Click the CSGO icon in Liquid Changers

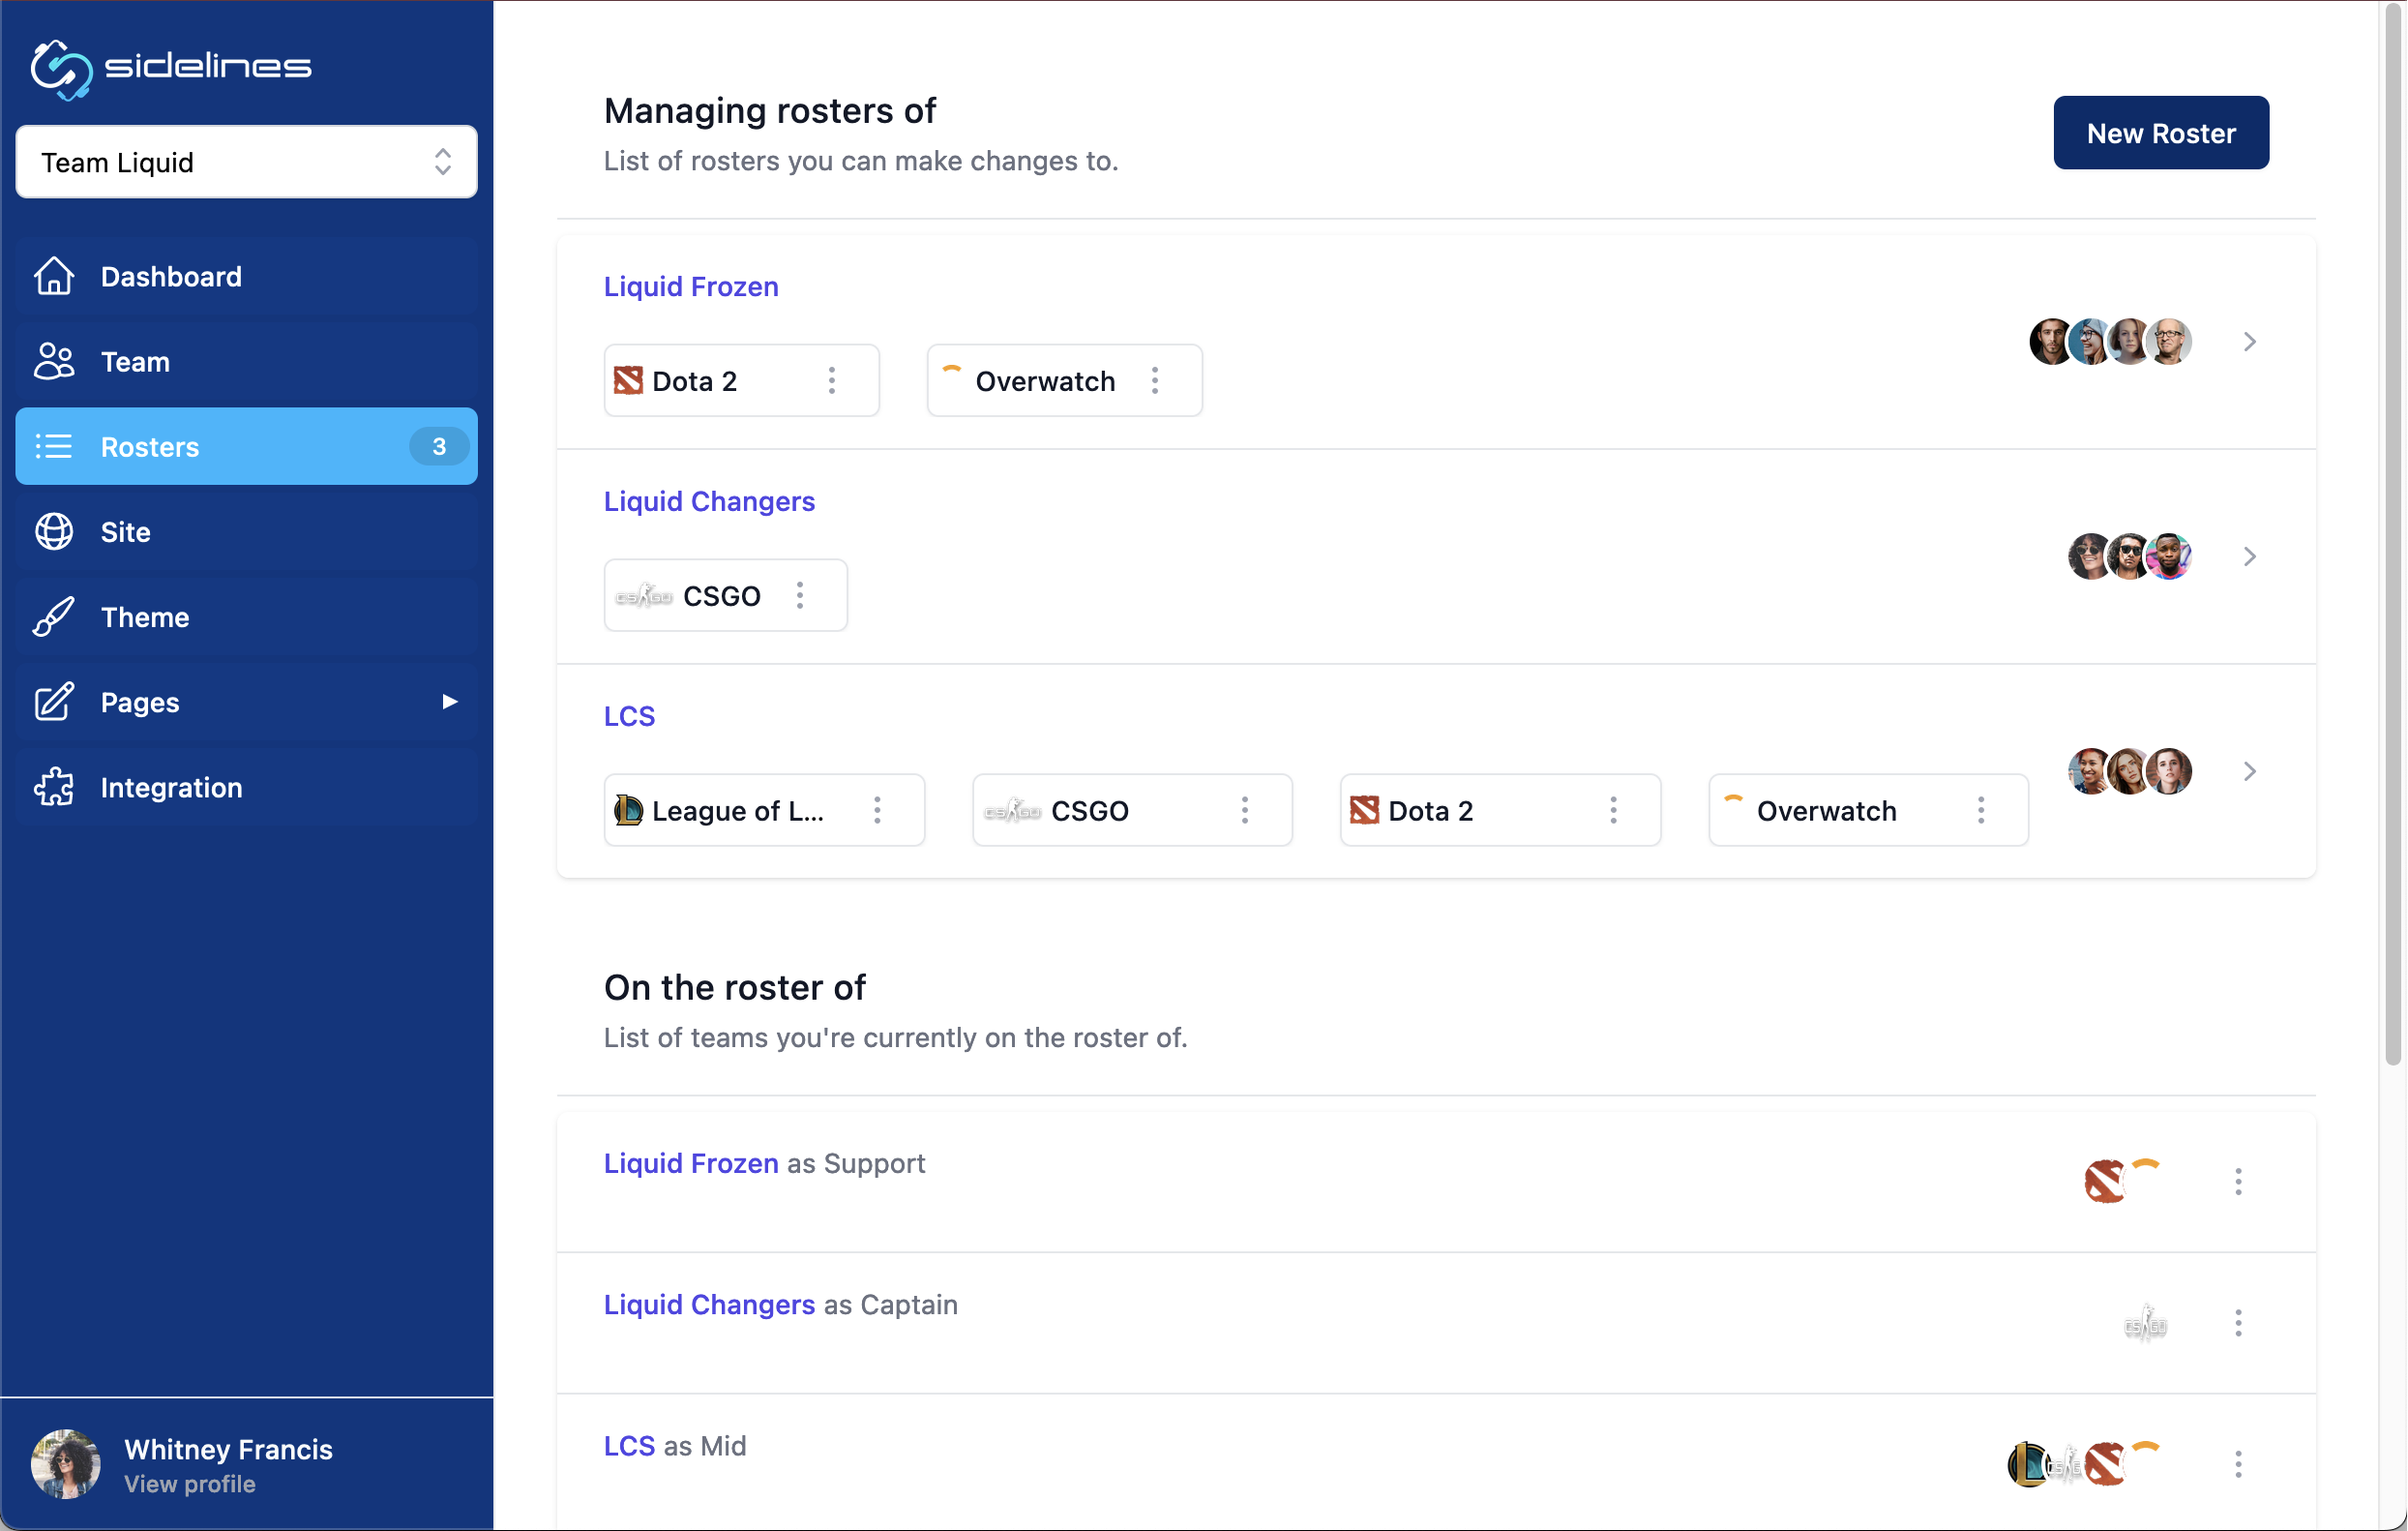pos(643,596)
